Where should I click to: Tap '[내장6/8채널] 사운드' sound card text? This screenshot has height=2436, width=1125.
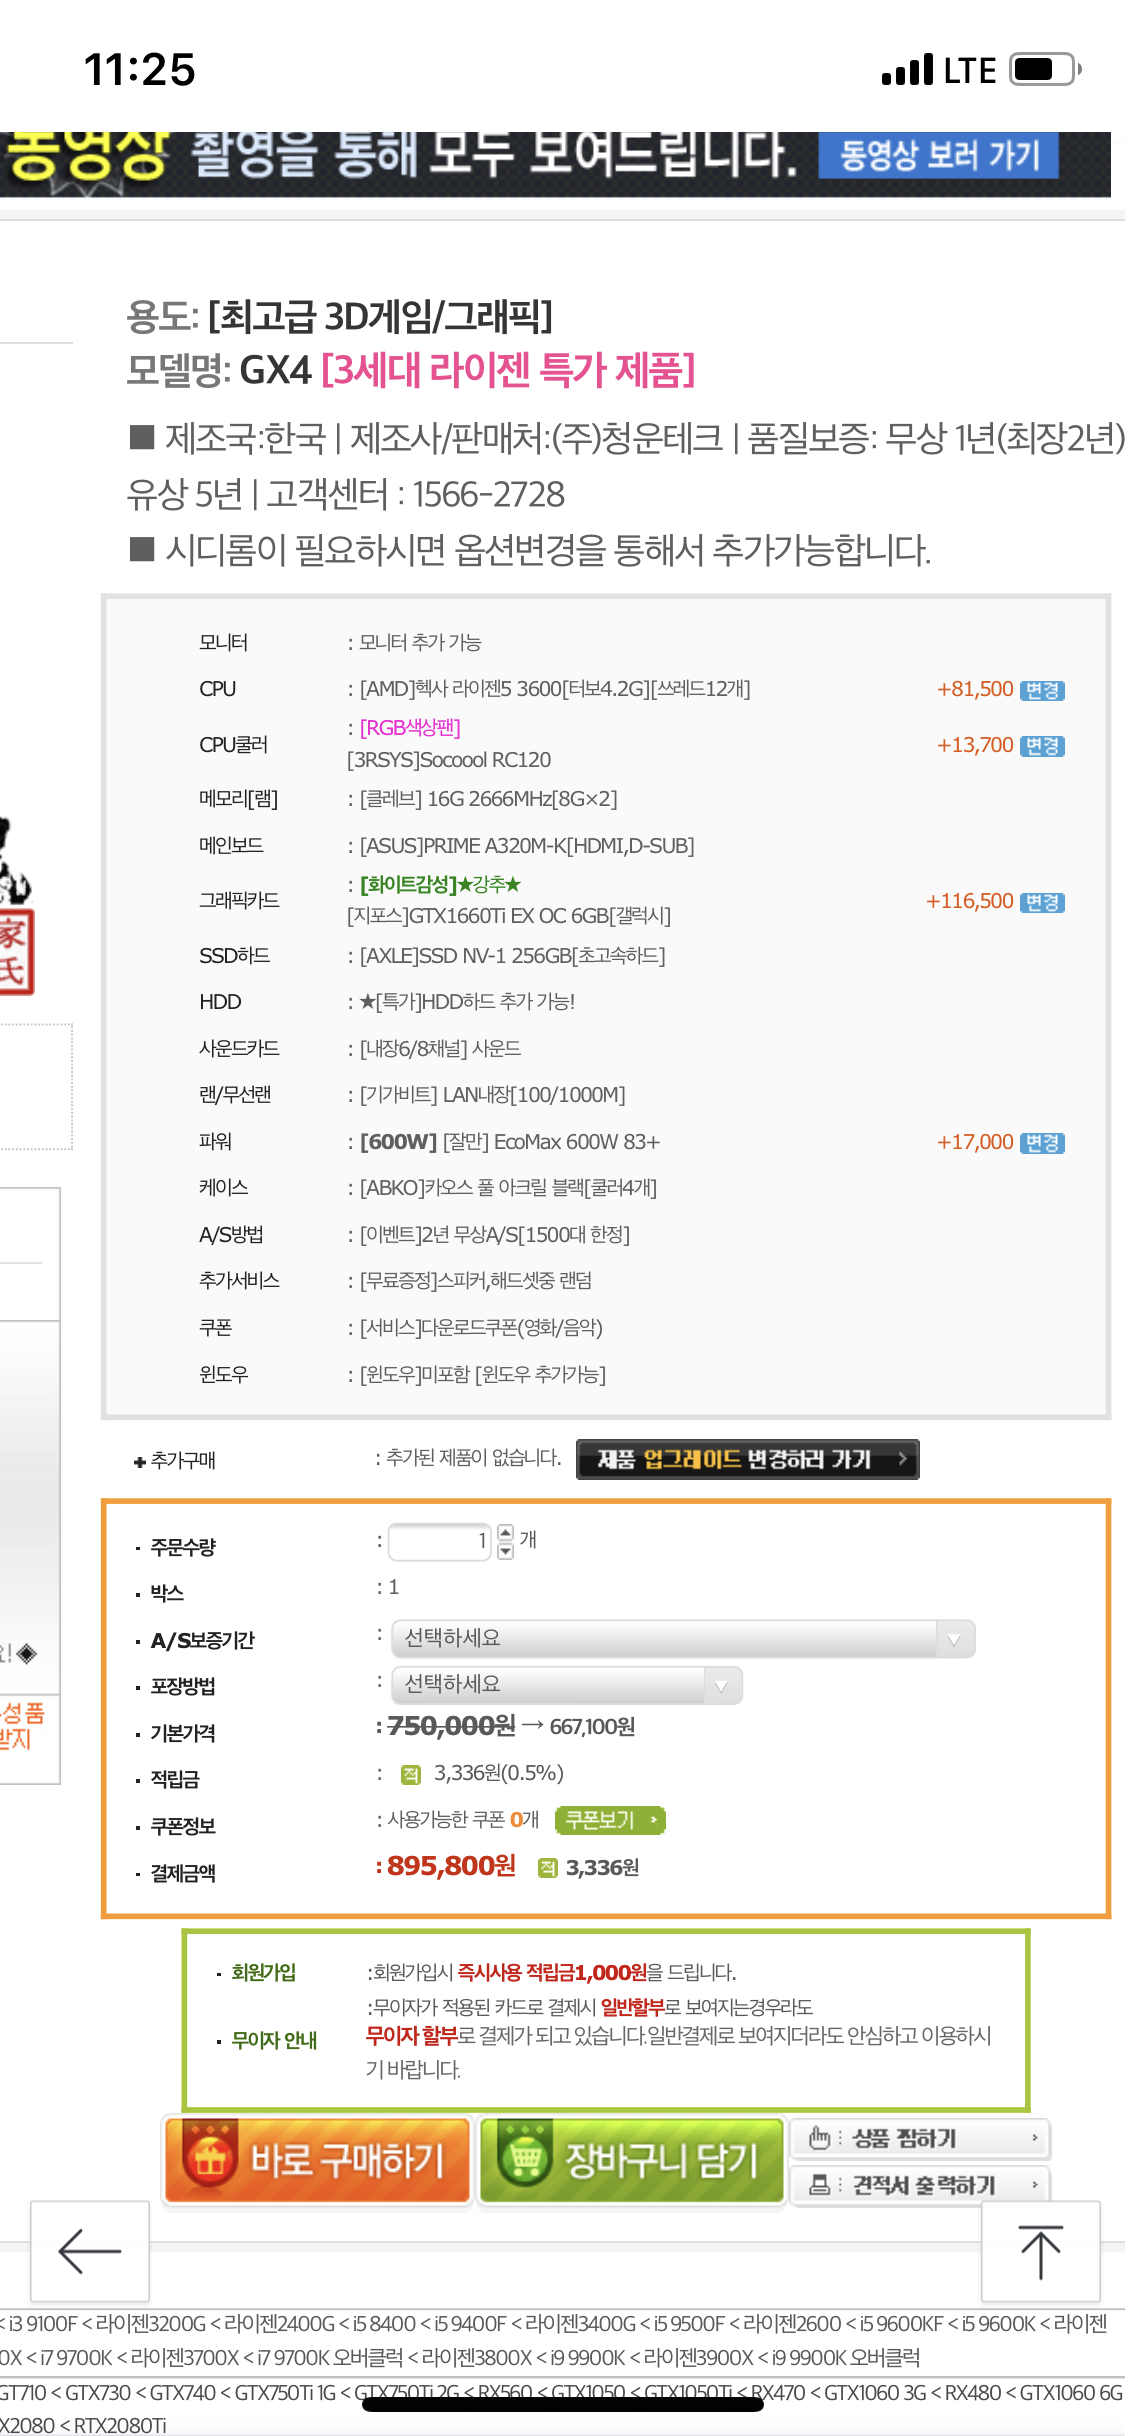pos(440,1049)
